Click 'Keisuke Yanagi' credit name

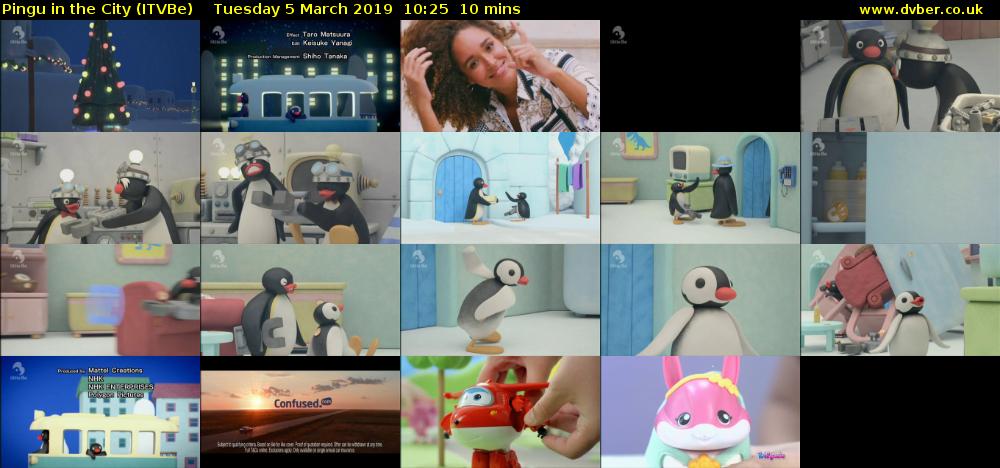[327, 43]
